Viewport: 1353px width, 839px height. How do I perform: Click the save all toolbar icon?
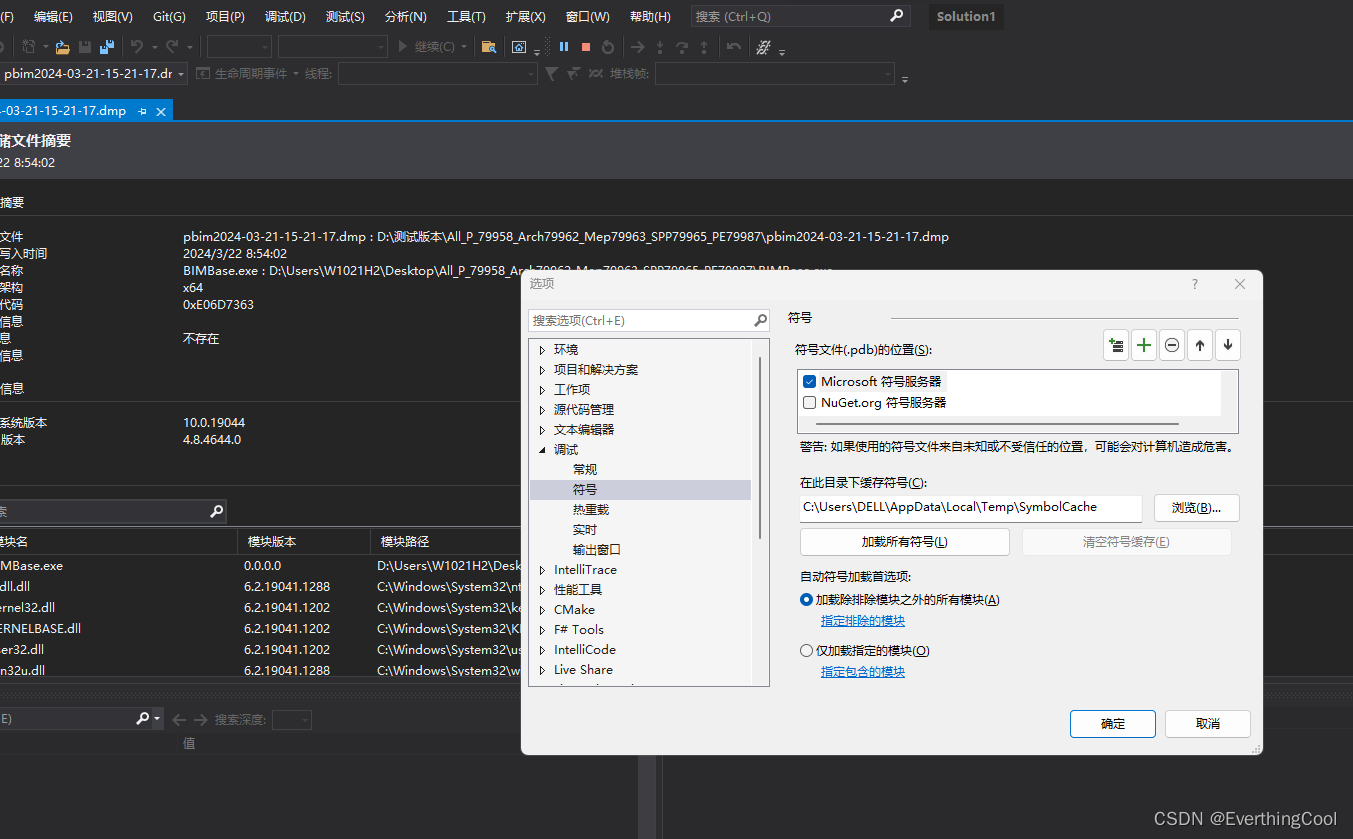[106, 47]
